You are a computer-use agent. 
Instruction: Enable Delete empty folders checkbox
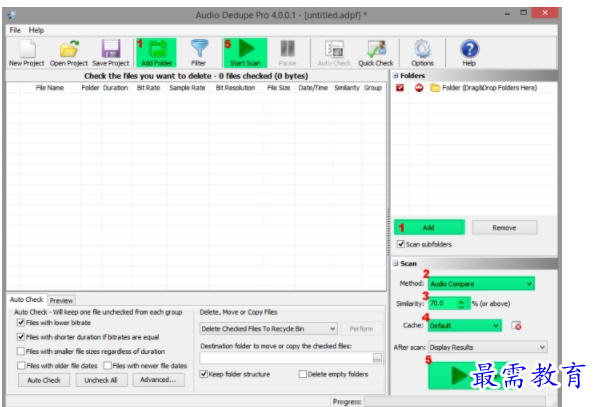(303, 374)
